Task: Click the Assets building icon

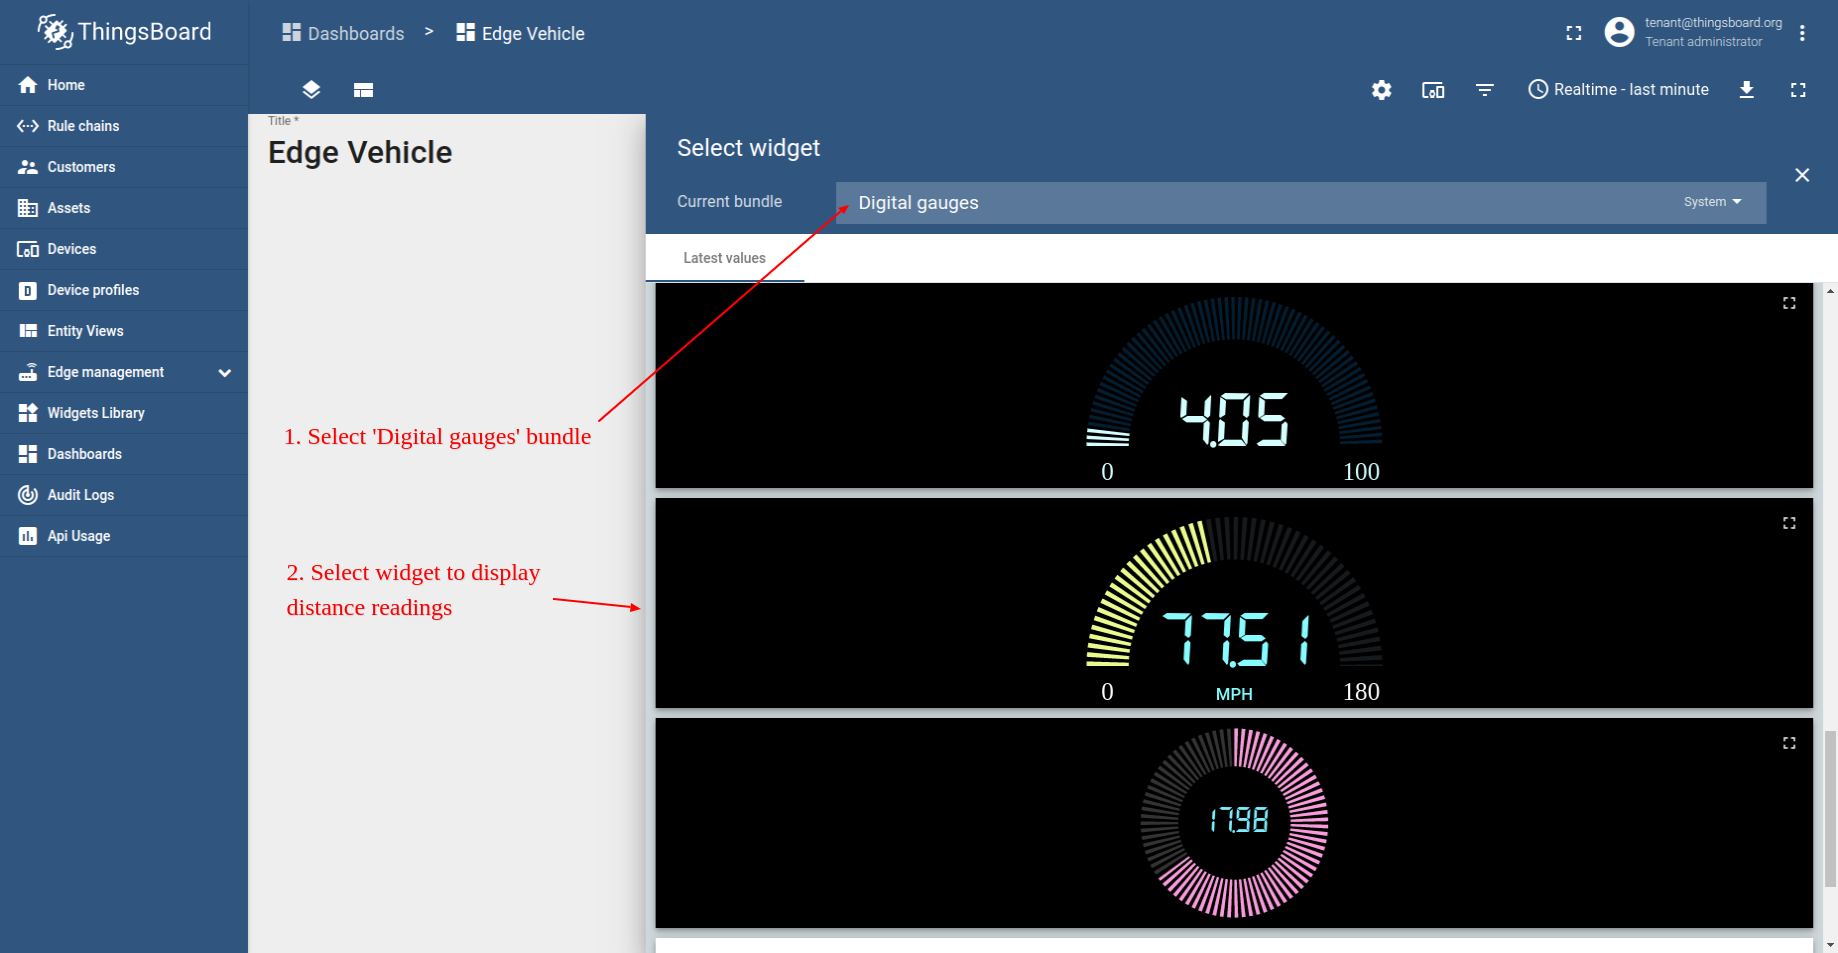Action: (x=28, y=208)
